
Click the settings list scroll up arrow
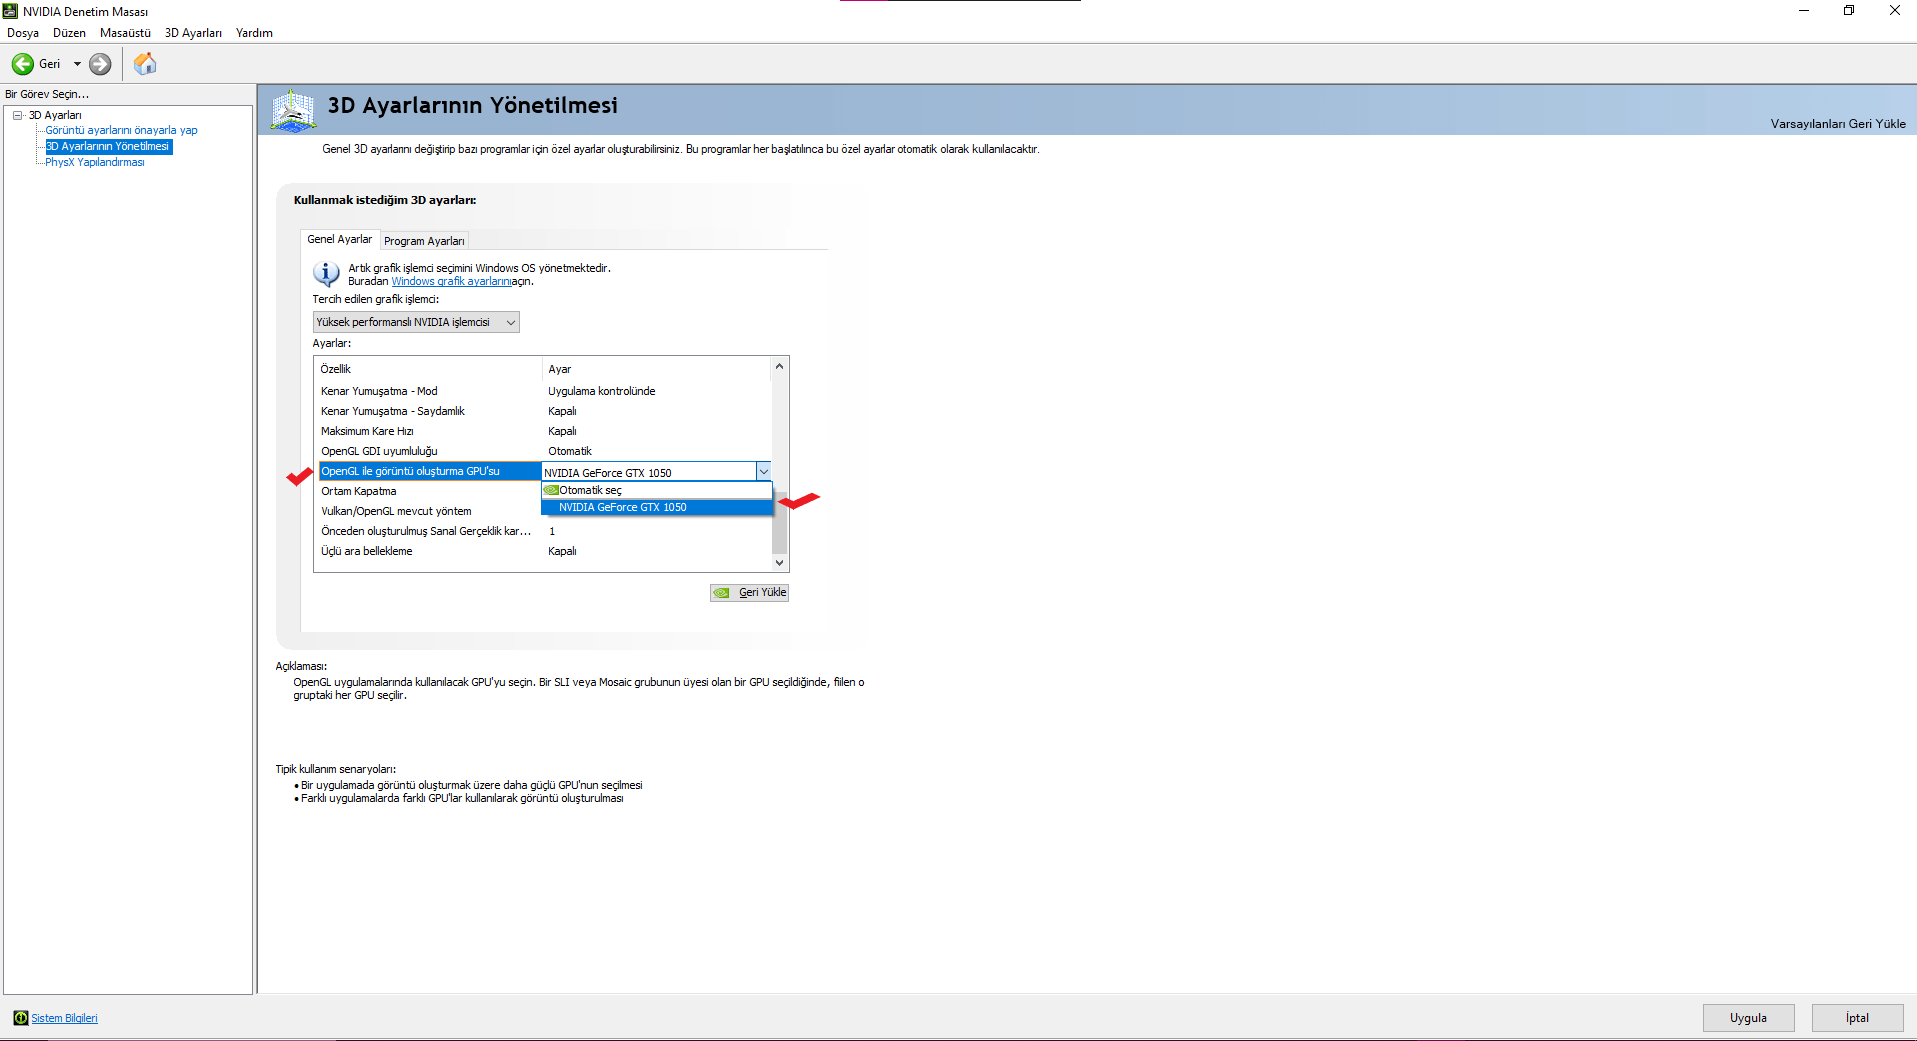tap(779, 366)
